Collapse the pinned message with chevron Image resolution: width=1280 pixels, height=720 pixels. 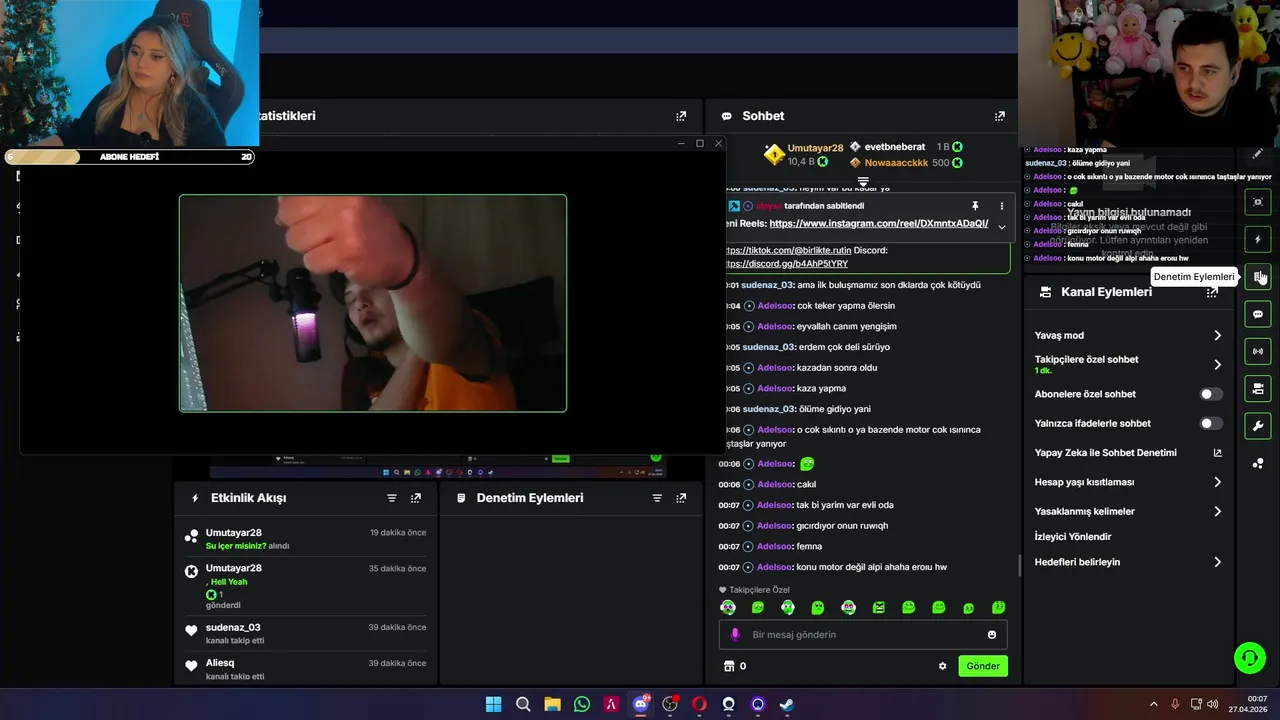click(1001, 227)
